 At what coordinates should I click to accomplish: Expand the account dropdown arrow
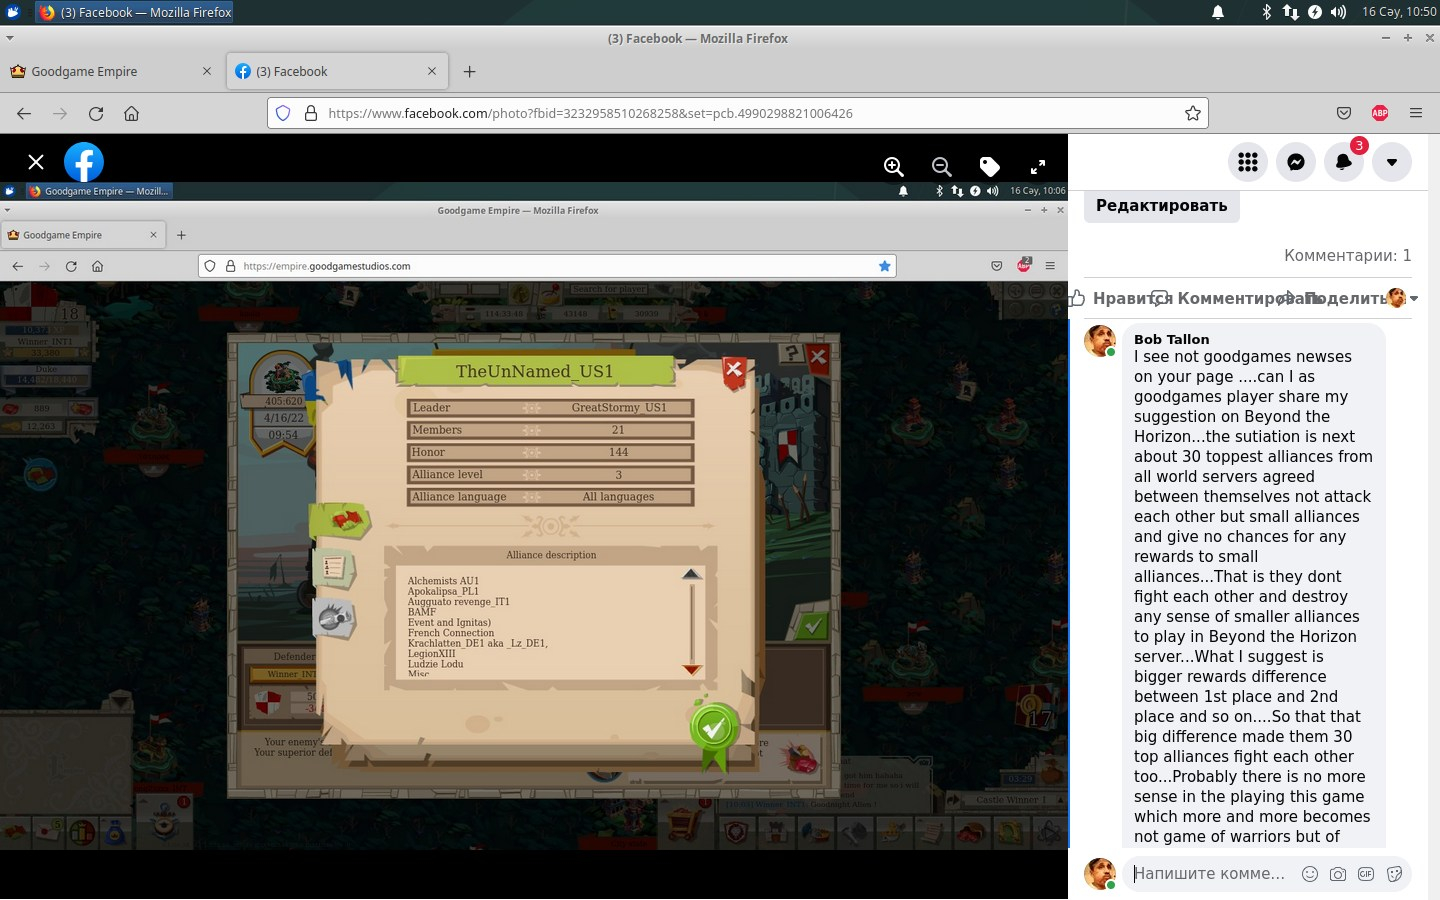(1392, 162)
